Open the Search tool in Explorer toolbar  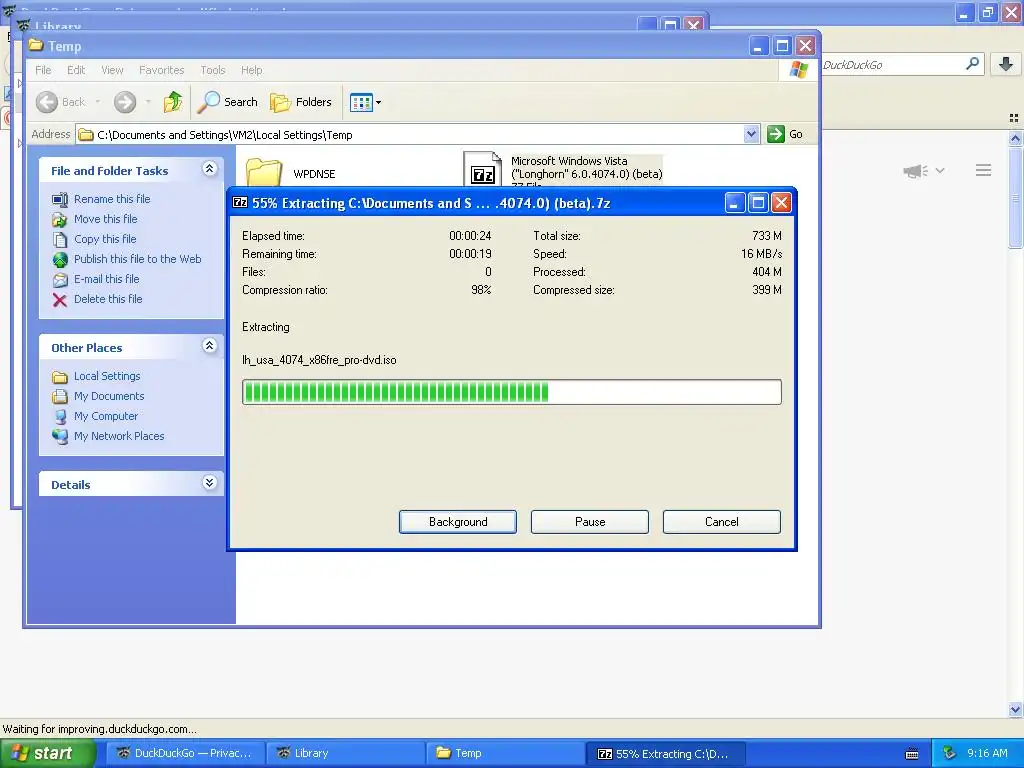(x=228, y=102)
